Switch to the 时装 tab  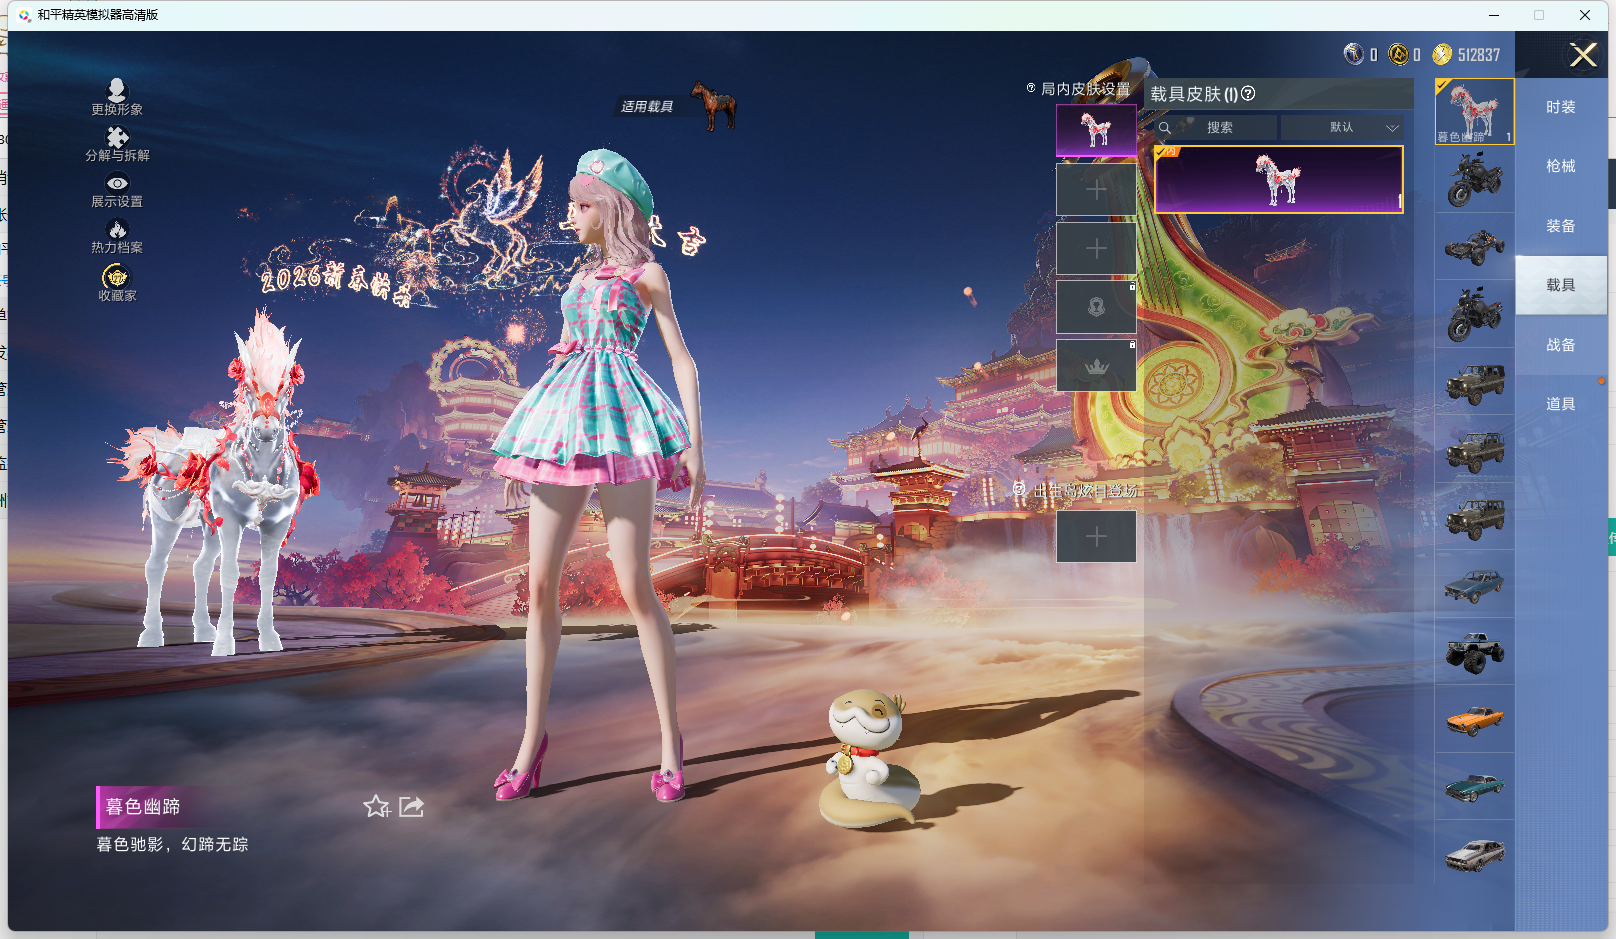[x=1560, y=107]
